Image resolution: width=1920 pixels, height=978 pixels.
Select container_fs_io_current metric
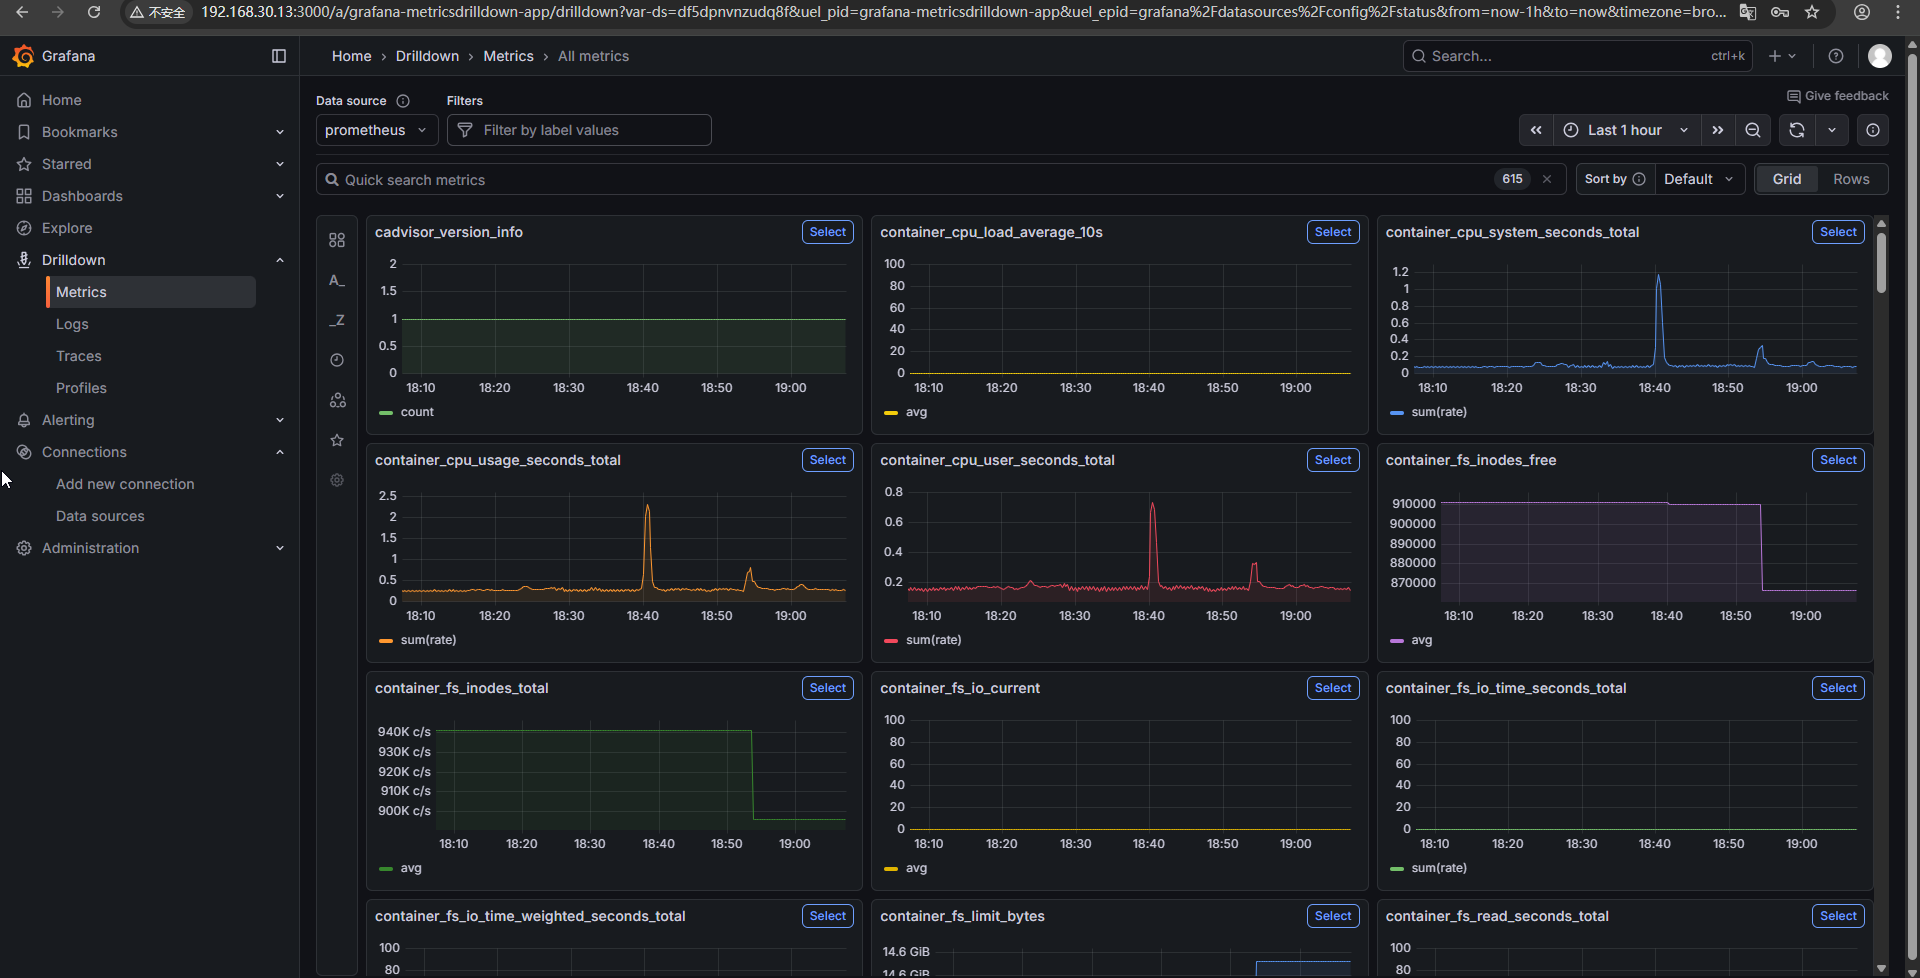tap(1333, 688)
